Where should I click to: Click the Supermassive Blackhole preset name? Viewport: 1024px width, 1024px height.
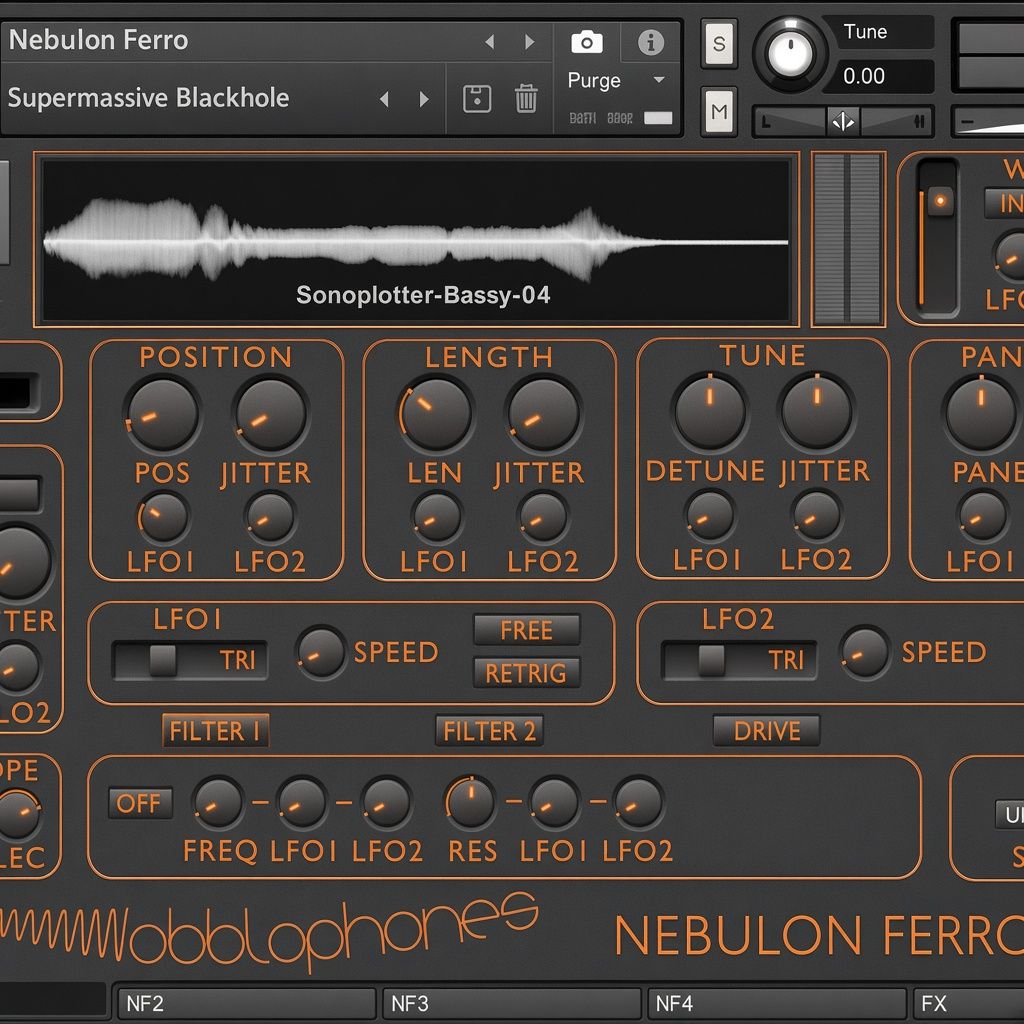148,98
